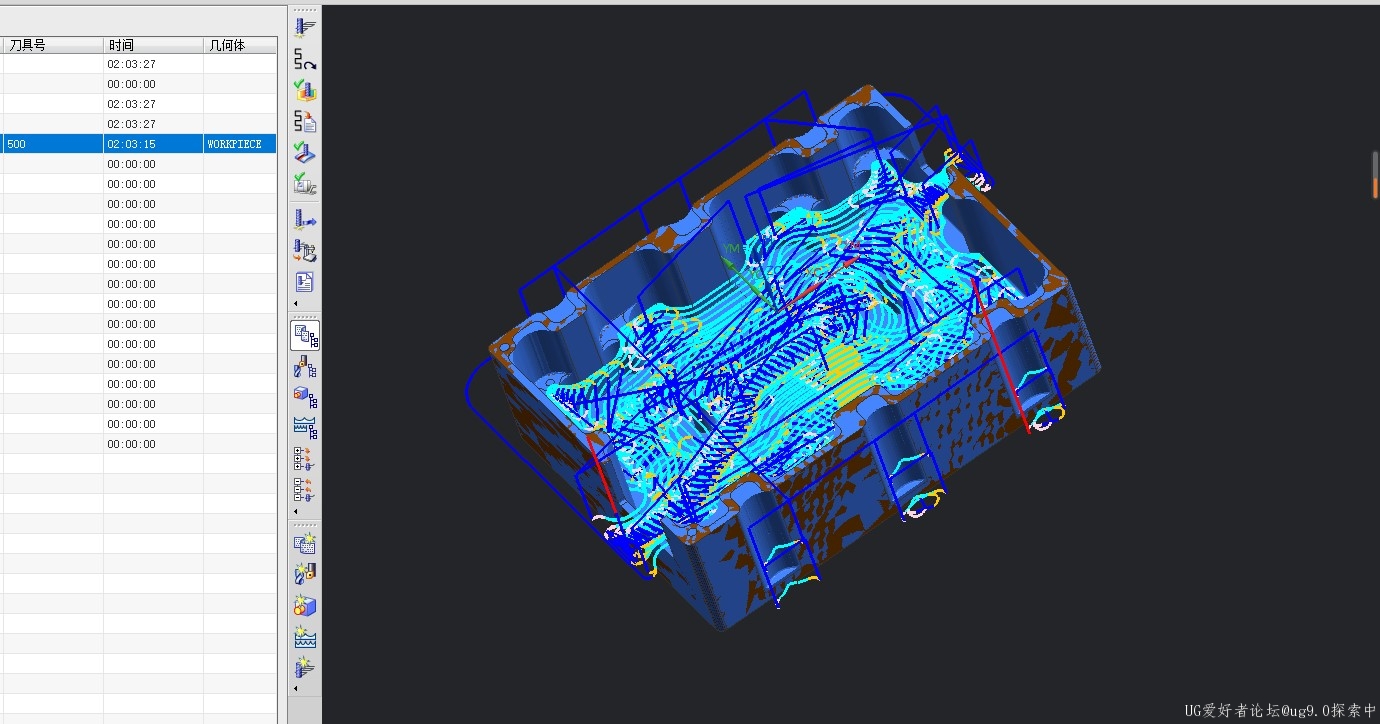This screenshot has height=724, width=1380.
Task: Expand the operations toolbar overflow arrow
Action: click(296, 303)
